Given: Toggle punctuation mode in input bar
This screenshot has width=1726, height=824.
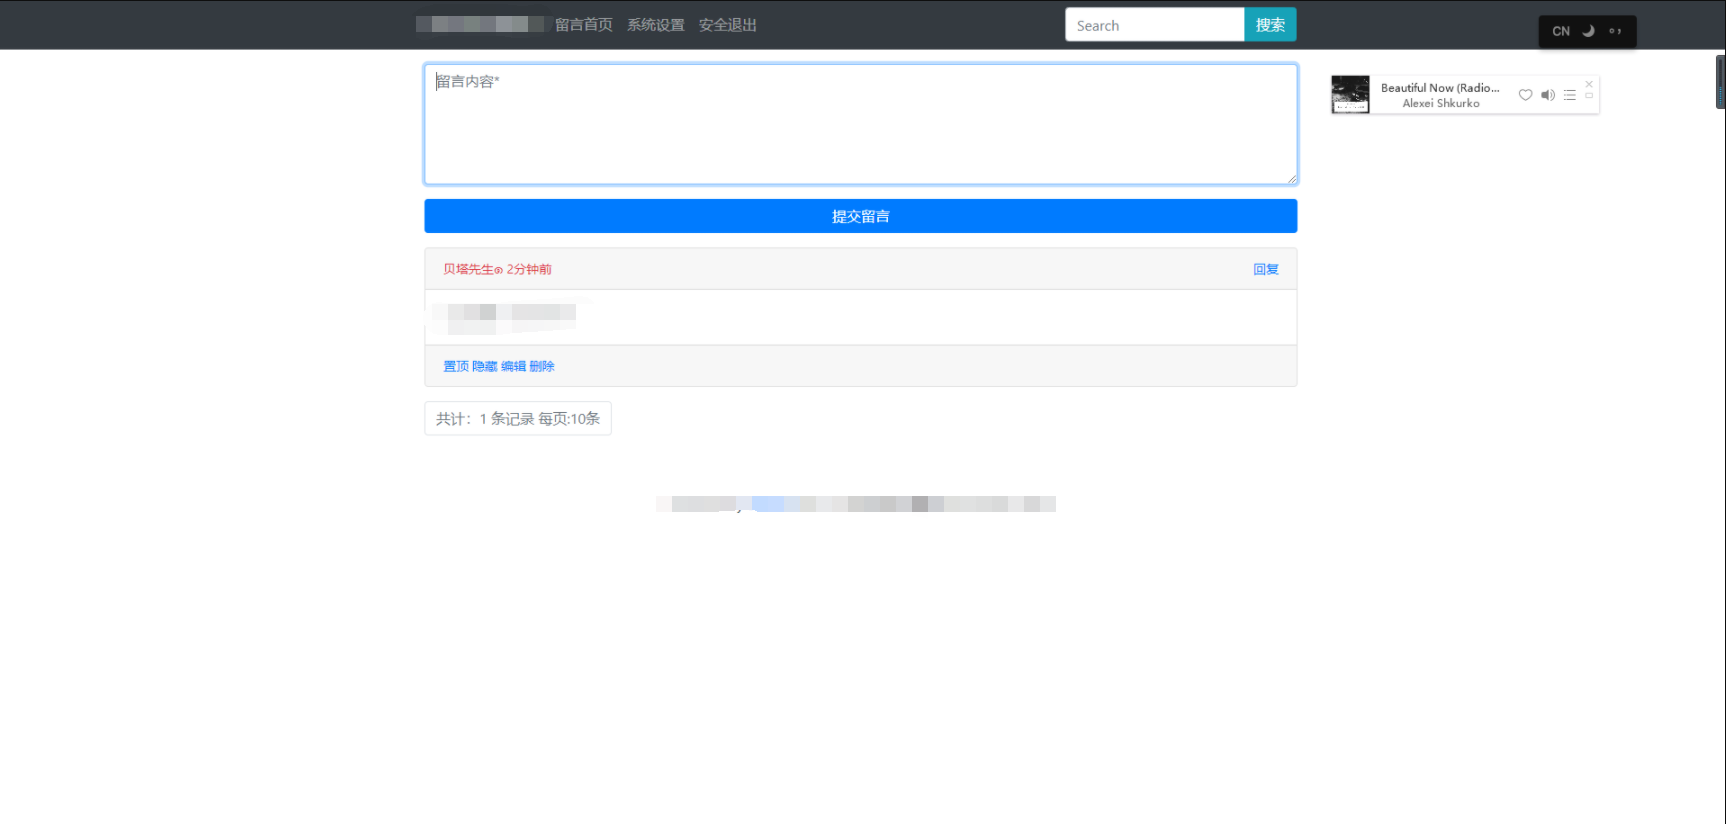Looking at the screenshot, I should 1615,31.
